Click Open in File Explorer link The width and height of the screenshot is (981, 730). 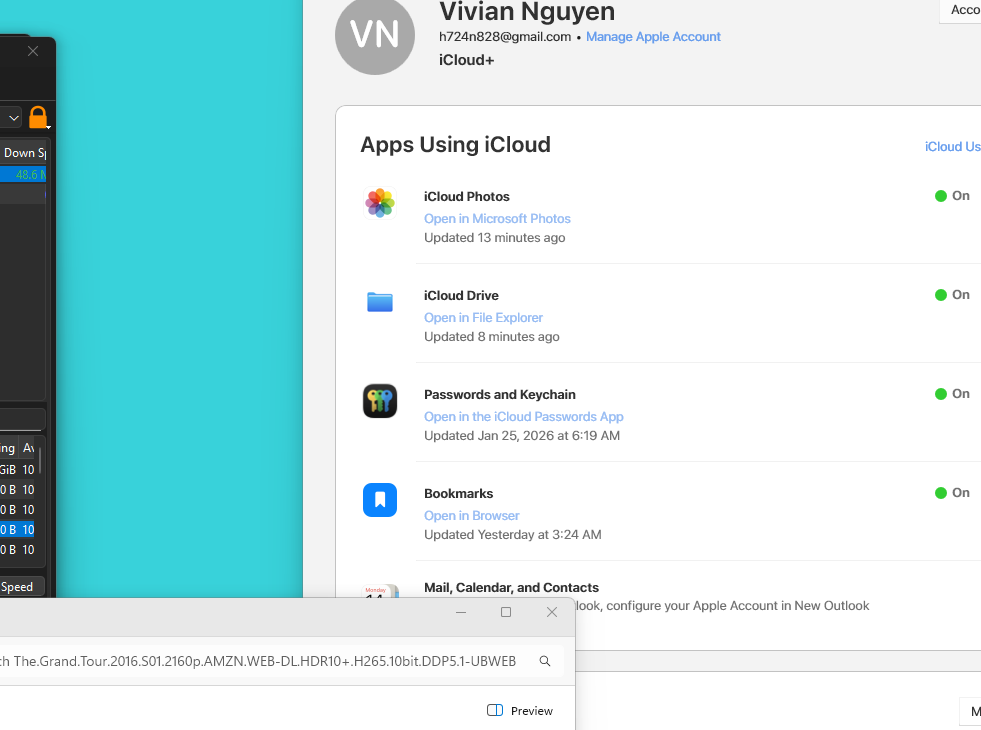(x=483, y=318)
